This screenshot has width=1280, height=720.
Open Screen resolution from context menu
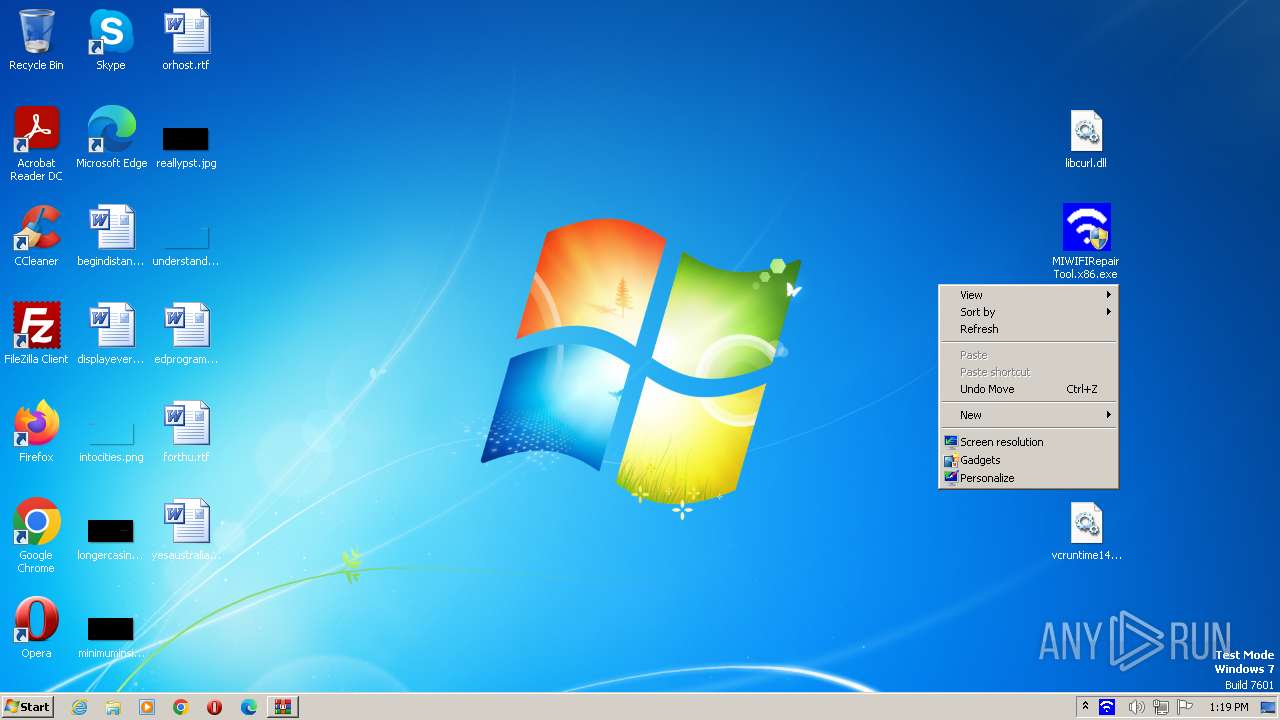tap(1028, 442)
